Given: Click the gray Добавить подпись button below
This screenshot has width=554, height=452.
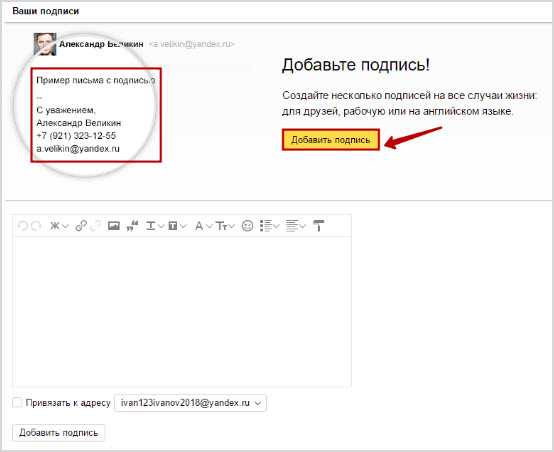Looking at the screenshot, I should click(59, 433).
